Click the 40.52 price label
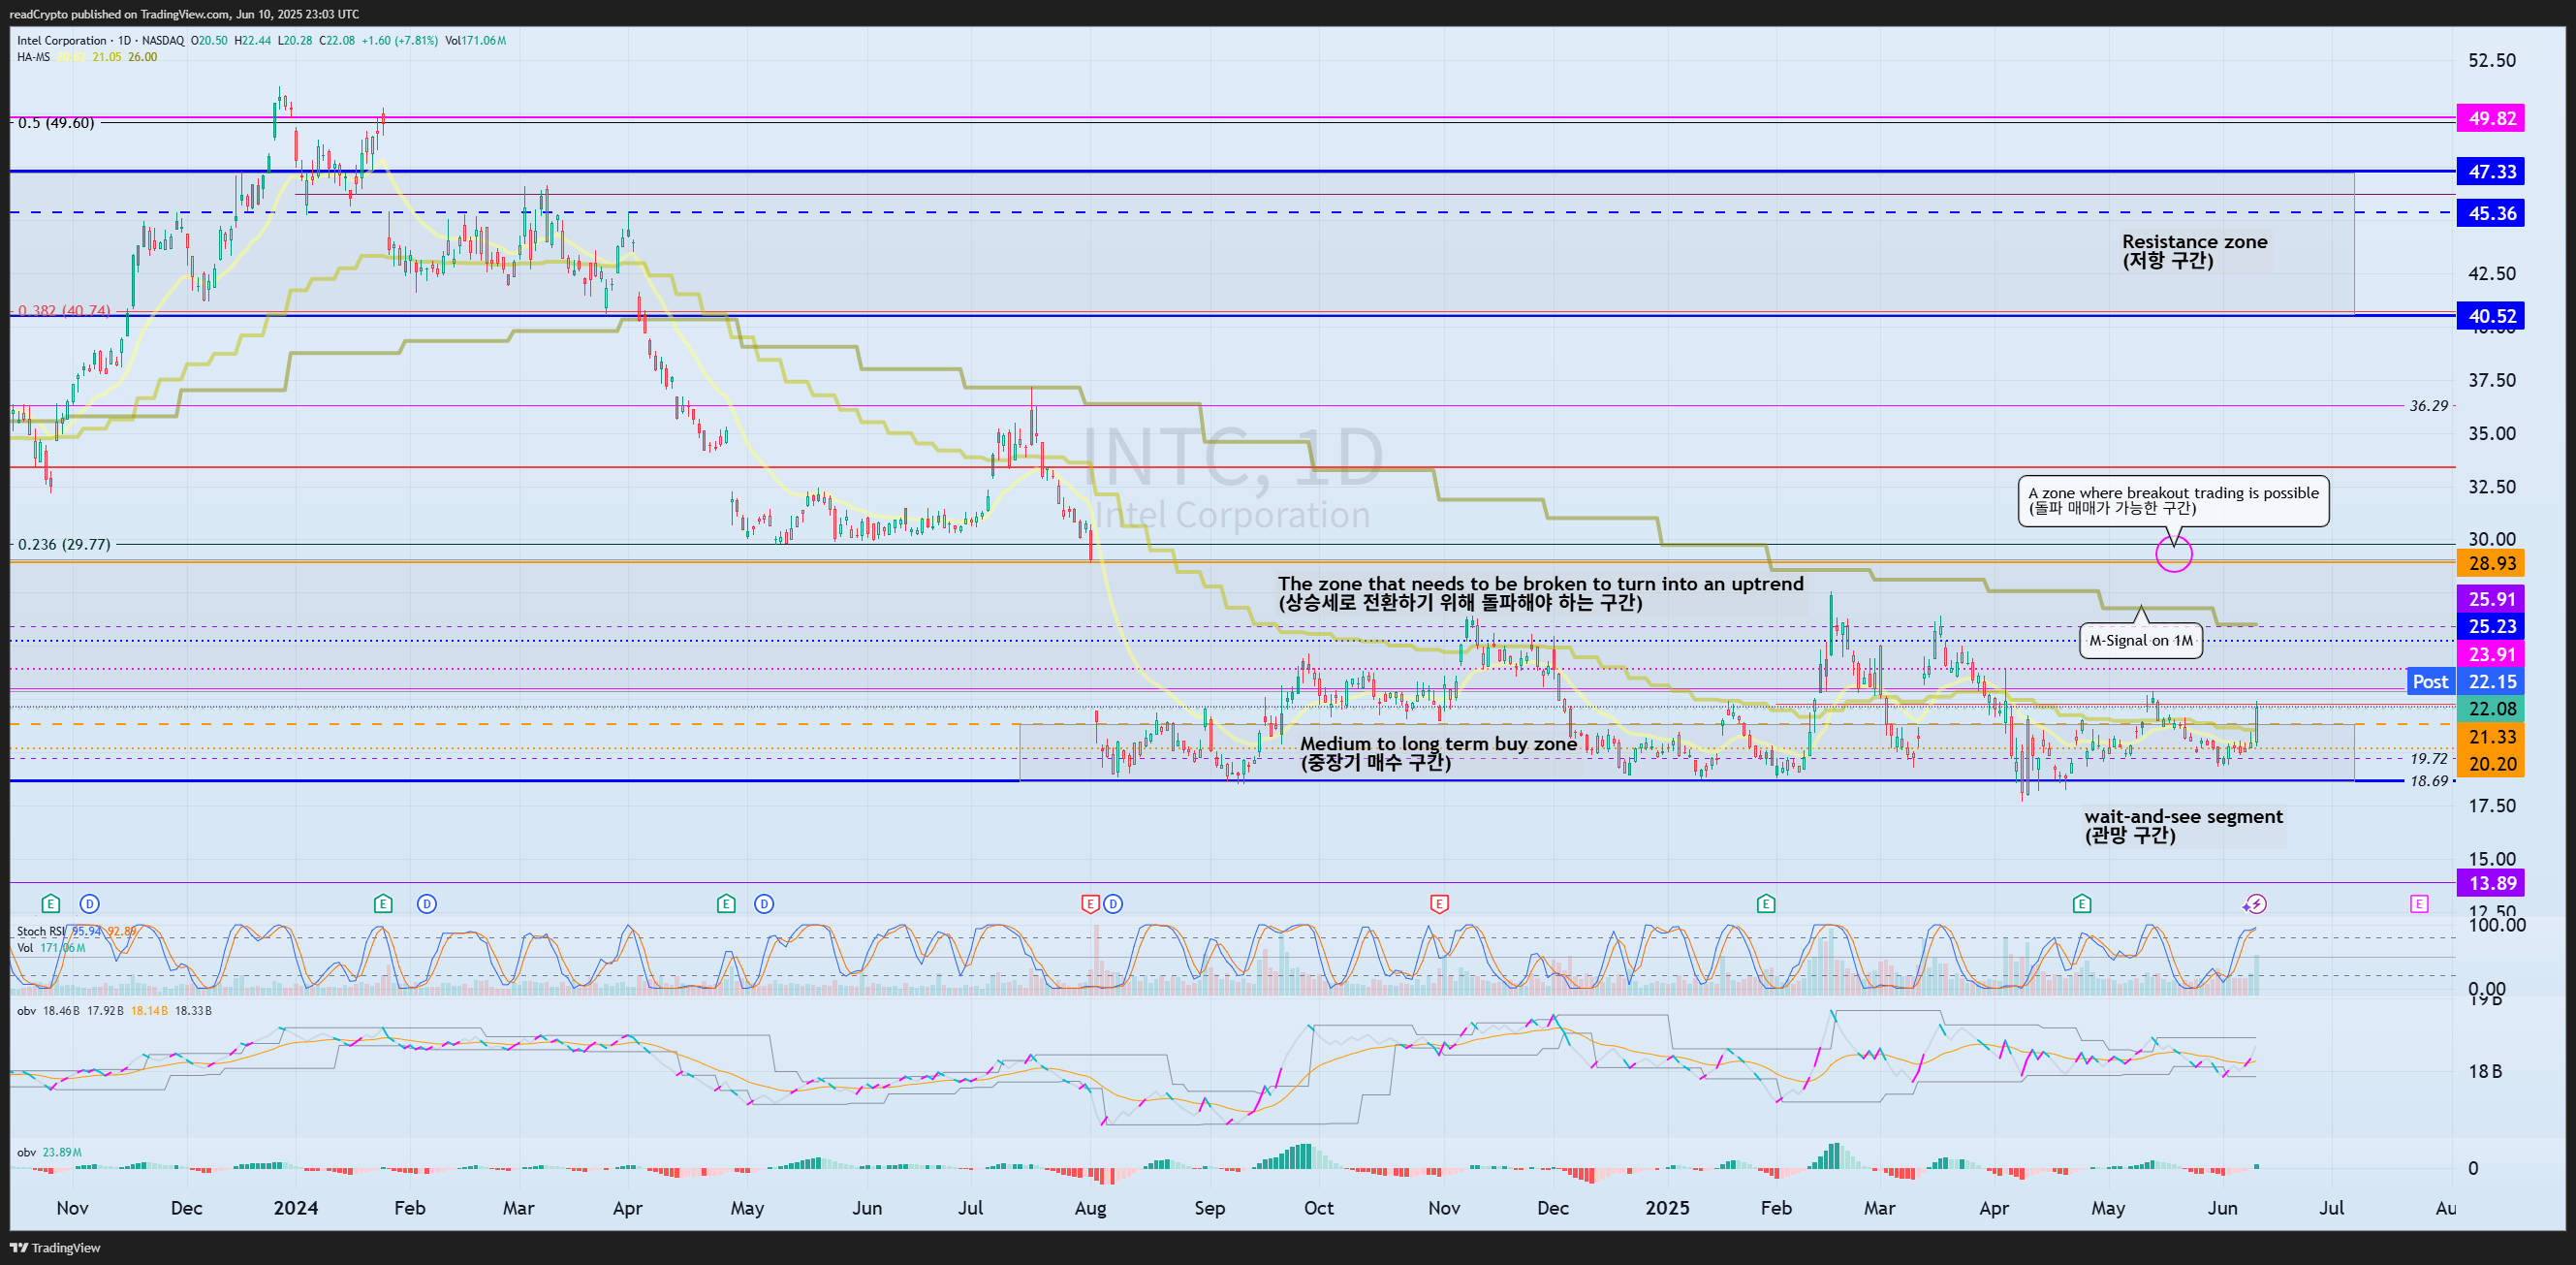This screenshot has height=1265, width=2576. click(2490, 316)
